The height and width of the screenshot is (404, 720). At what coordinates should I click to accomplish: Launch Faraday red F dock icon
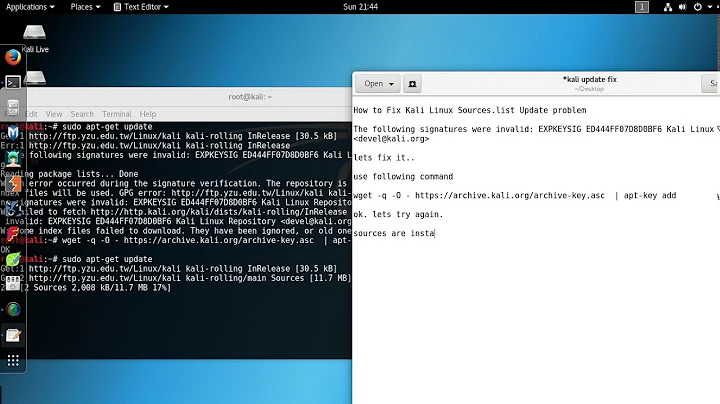click(x=13, y=234)
